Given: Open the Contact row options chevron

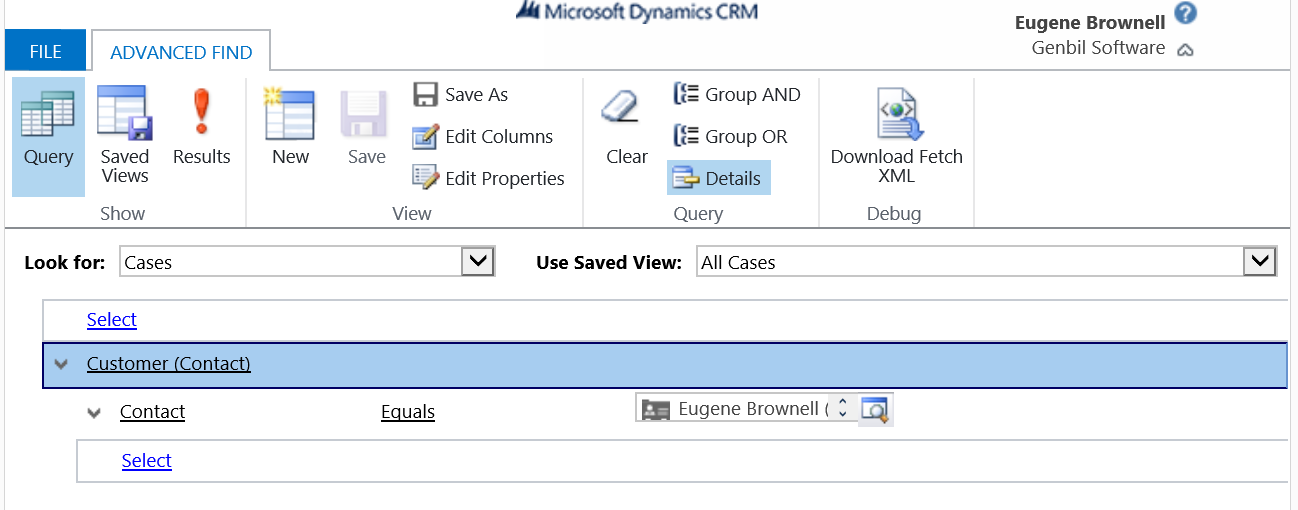Looking at the screenshot, I should [x=94, y=412].
